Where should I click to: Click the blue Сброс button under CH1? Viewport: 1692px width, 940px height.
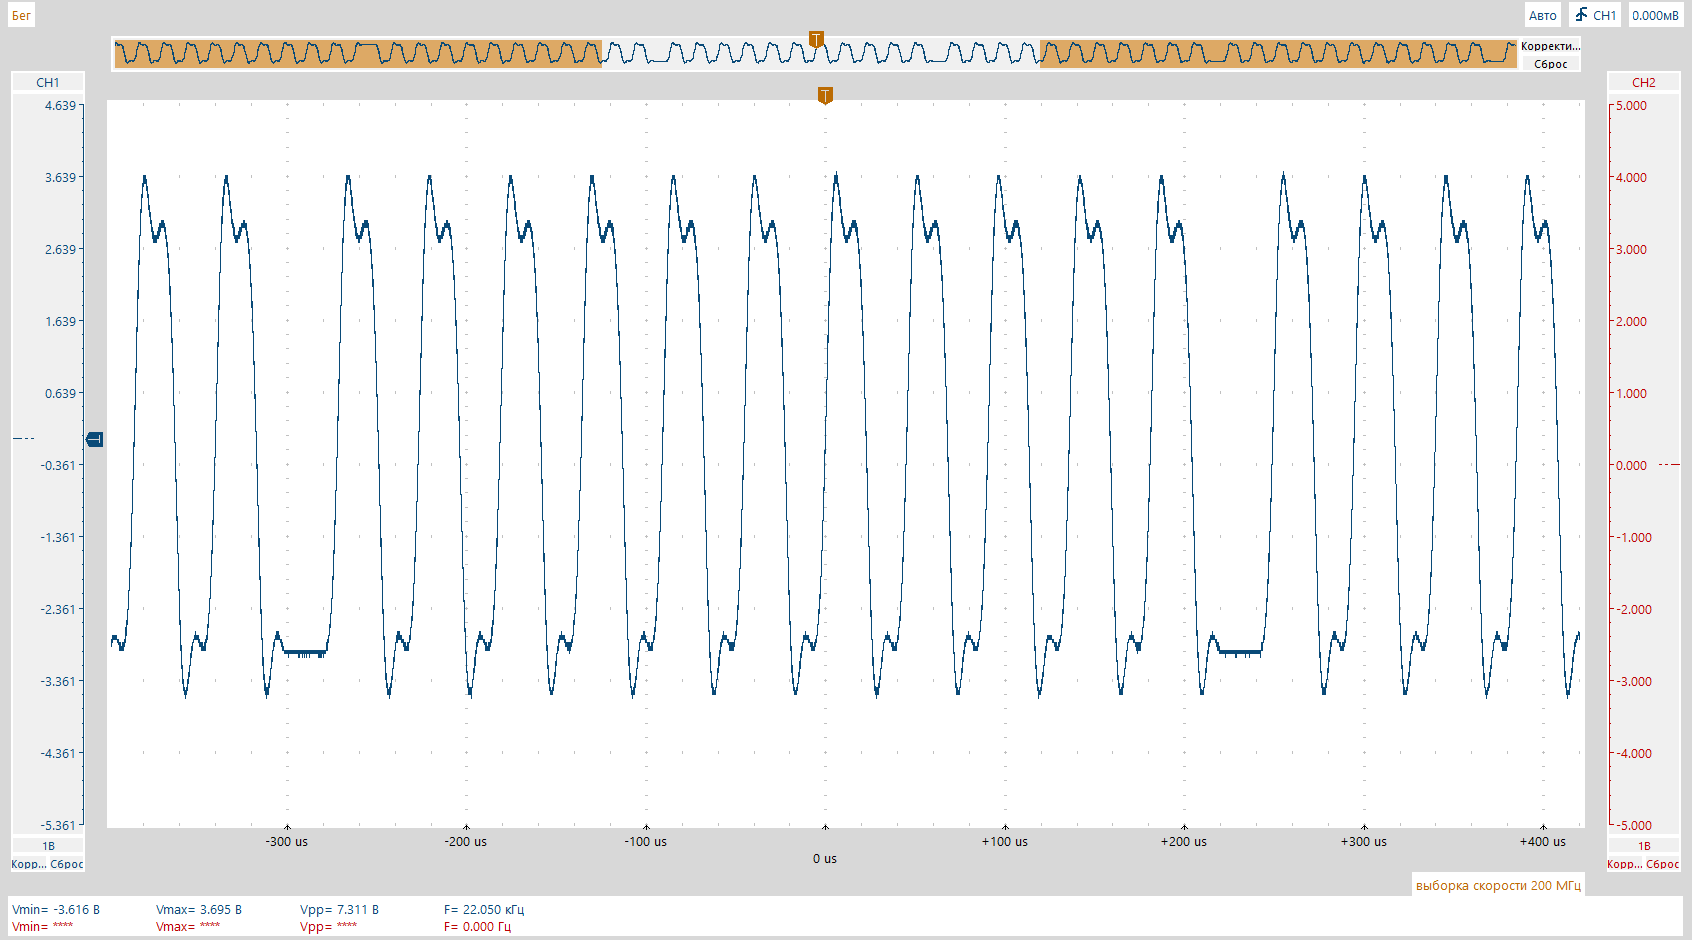tap(67, 864)
